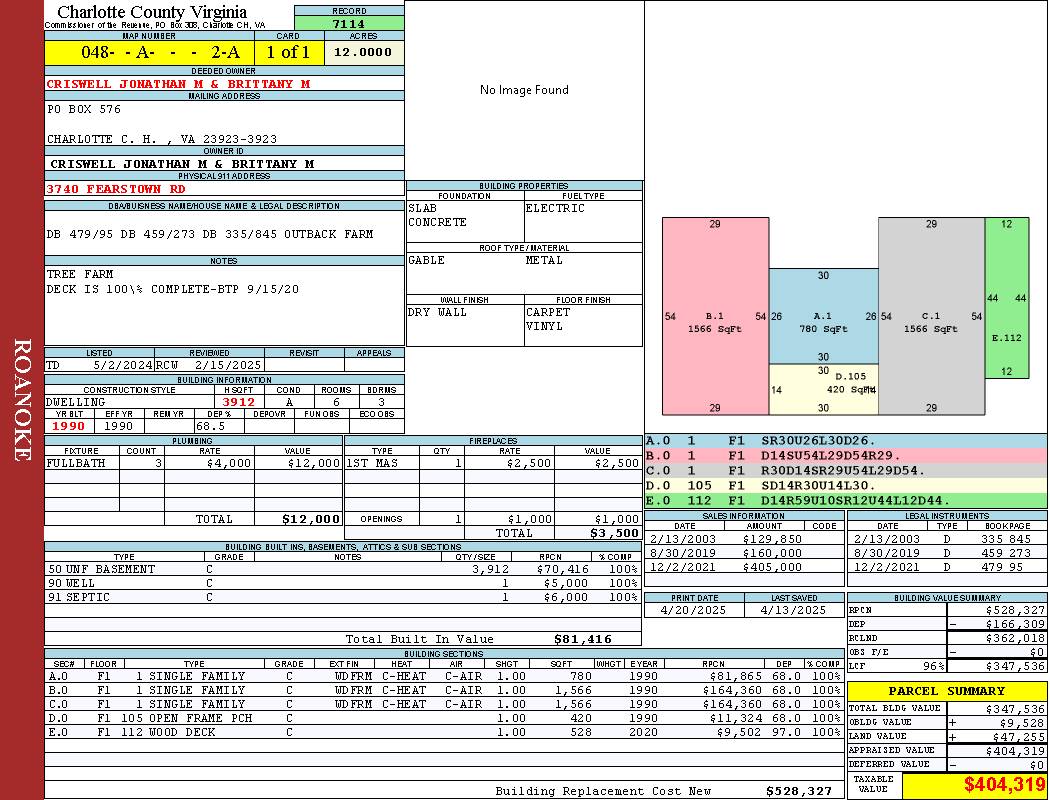The height and width of the screenshot is (800, 1050).
Task: Click legal instrument book/page 479 95
Action: click(1002, 567)
